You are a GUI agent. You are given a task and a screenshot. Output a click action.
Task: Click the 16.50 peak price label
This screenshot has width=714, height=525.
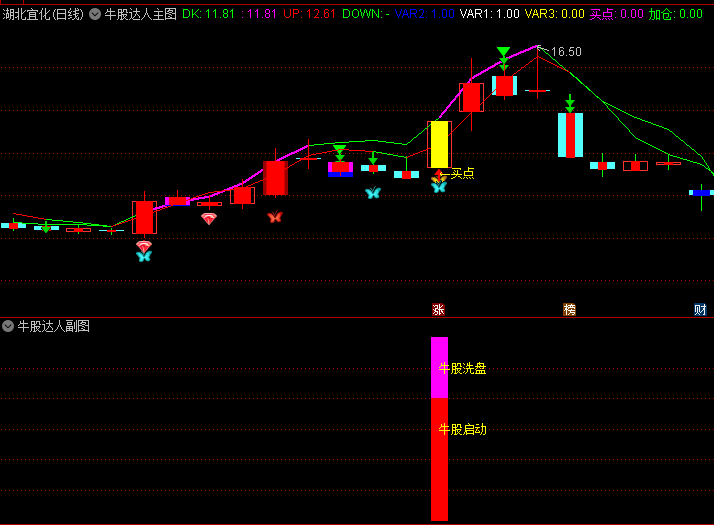[566, 52]
